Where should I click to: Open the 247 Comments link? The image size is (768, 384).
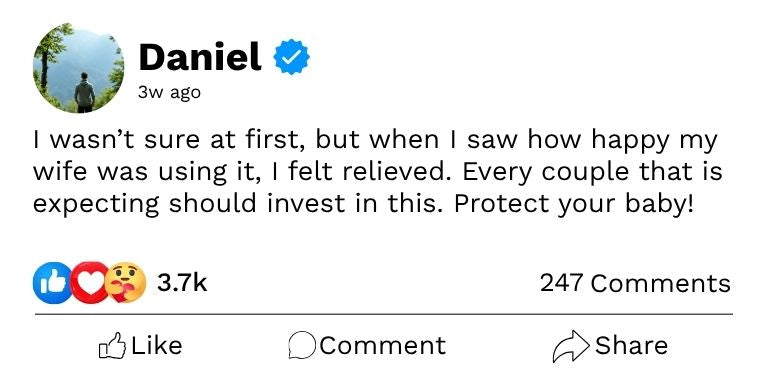tap(635, 283)
